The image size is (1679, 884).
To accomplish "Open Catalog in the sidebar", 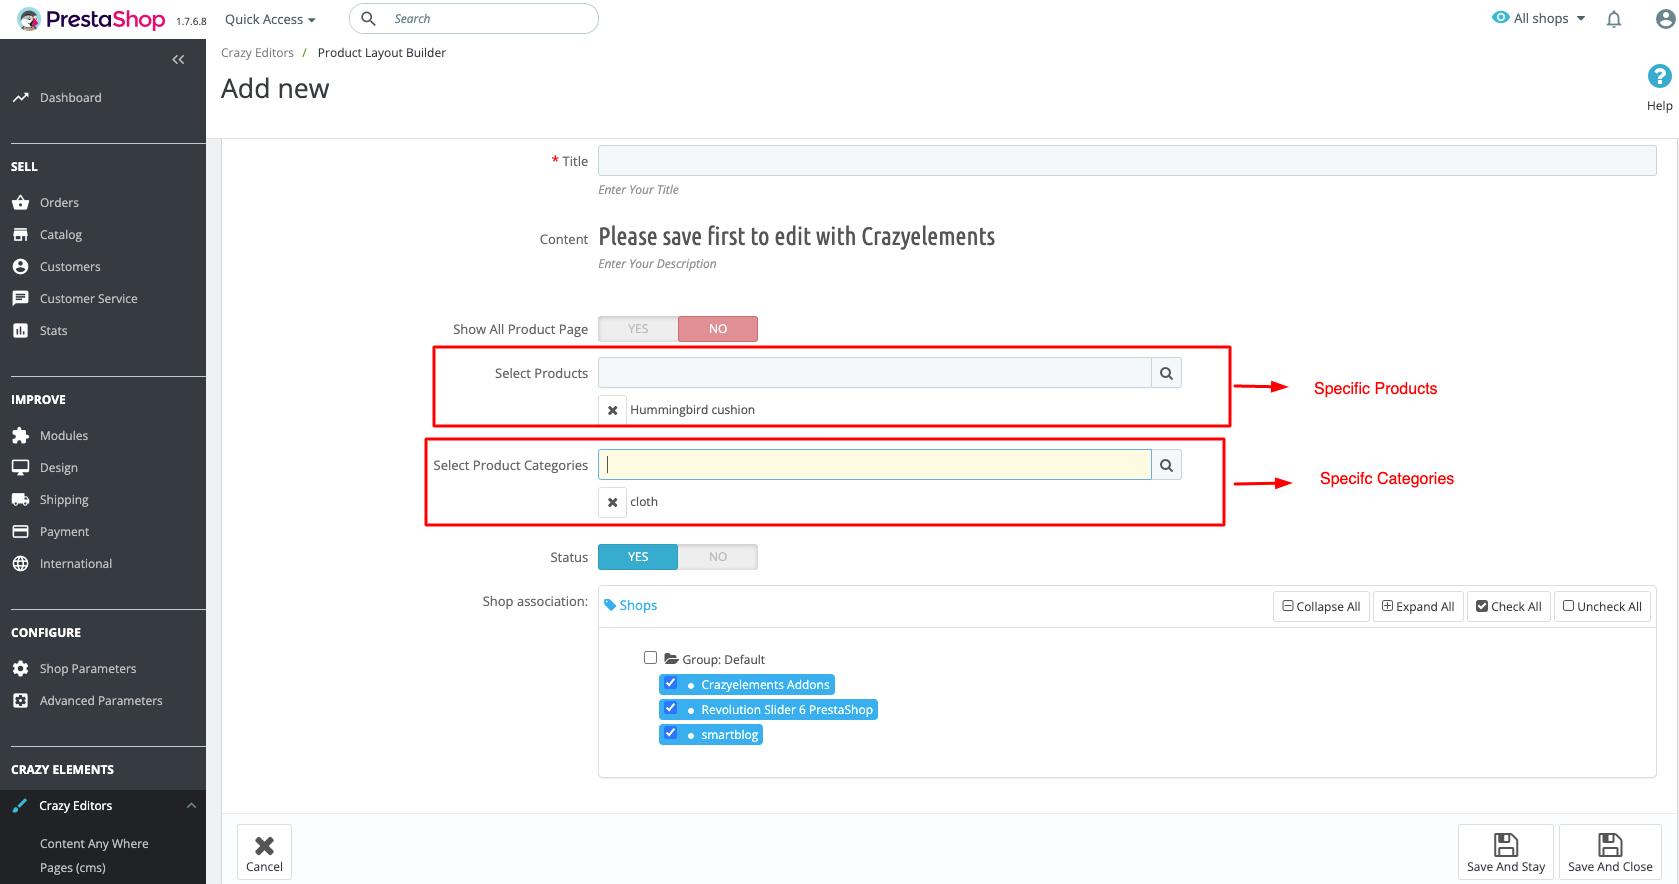I will 61,235.
